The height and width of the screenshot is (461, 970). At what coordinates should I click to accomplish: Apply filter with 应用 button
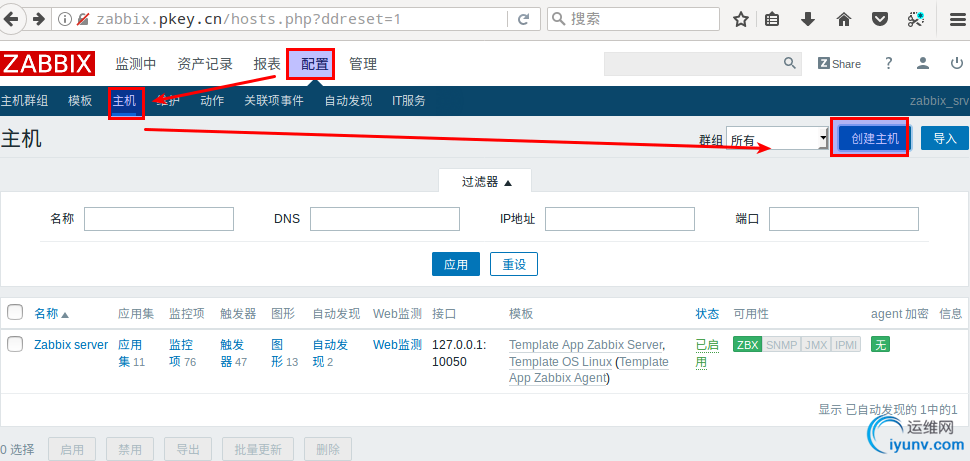[456, 264]
